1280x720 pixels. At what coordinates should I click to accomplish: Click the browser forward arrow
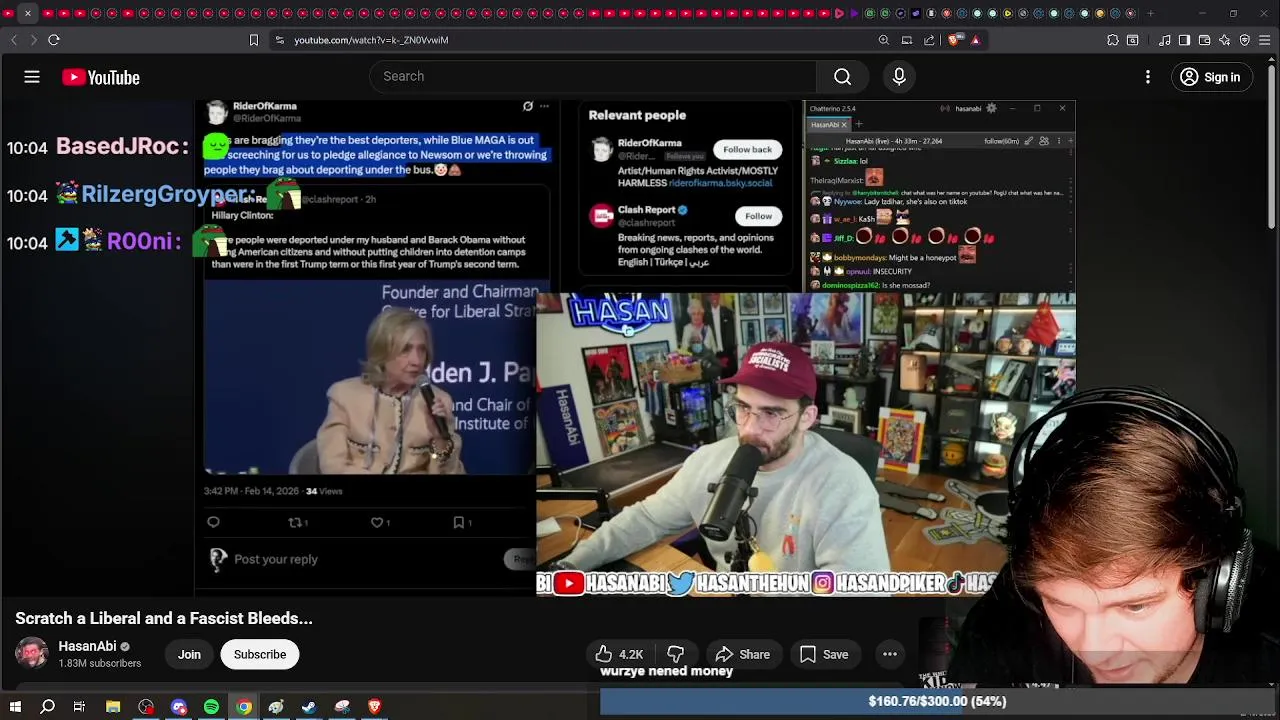tap(33, 40)
